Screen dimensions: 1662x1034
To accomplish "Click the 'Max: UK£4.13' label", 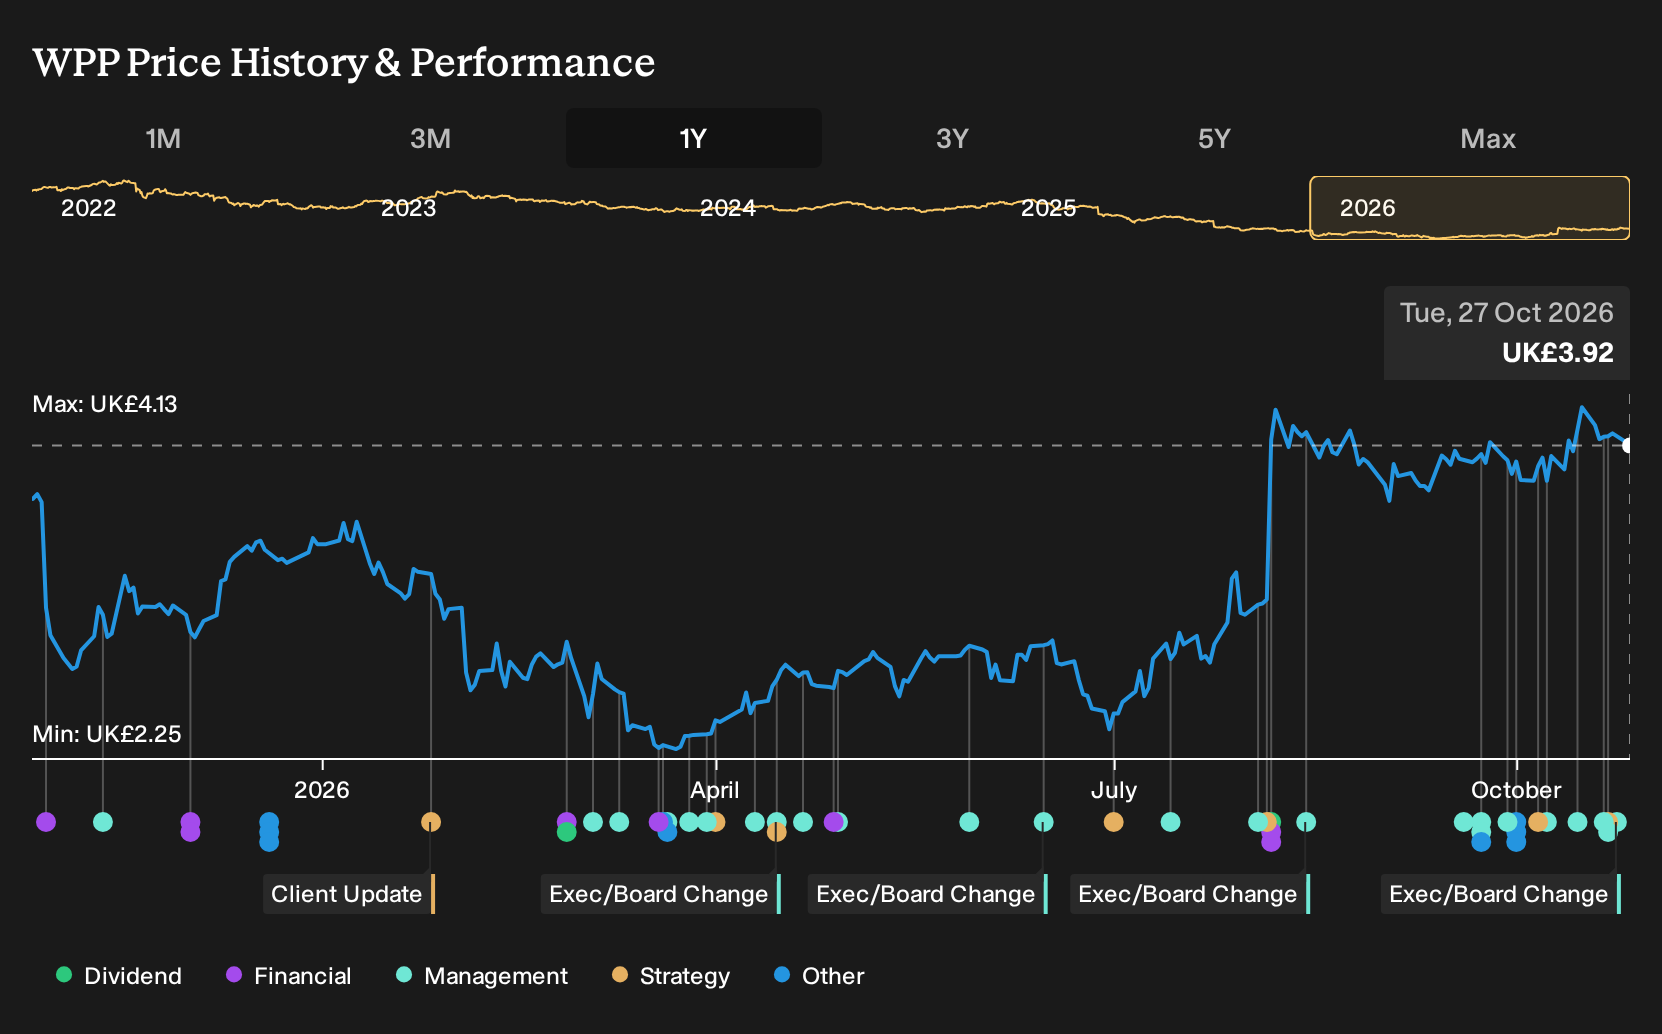I will pyautogui.click(x=105, y=404).
